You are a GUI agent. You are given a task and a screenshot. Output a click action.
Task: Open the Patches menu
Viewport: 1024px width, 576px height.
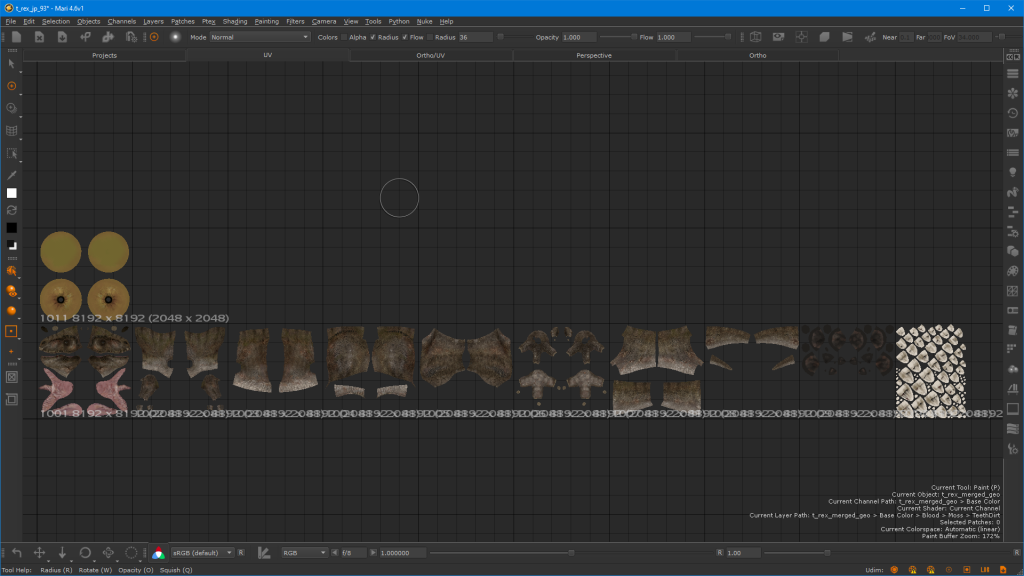(x=183, y=22)
